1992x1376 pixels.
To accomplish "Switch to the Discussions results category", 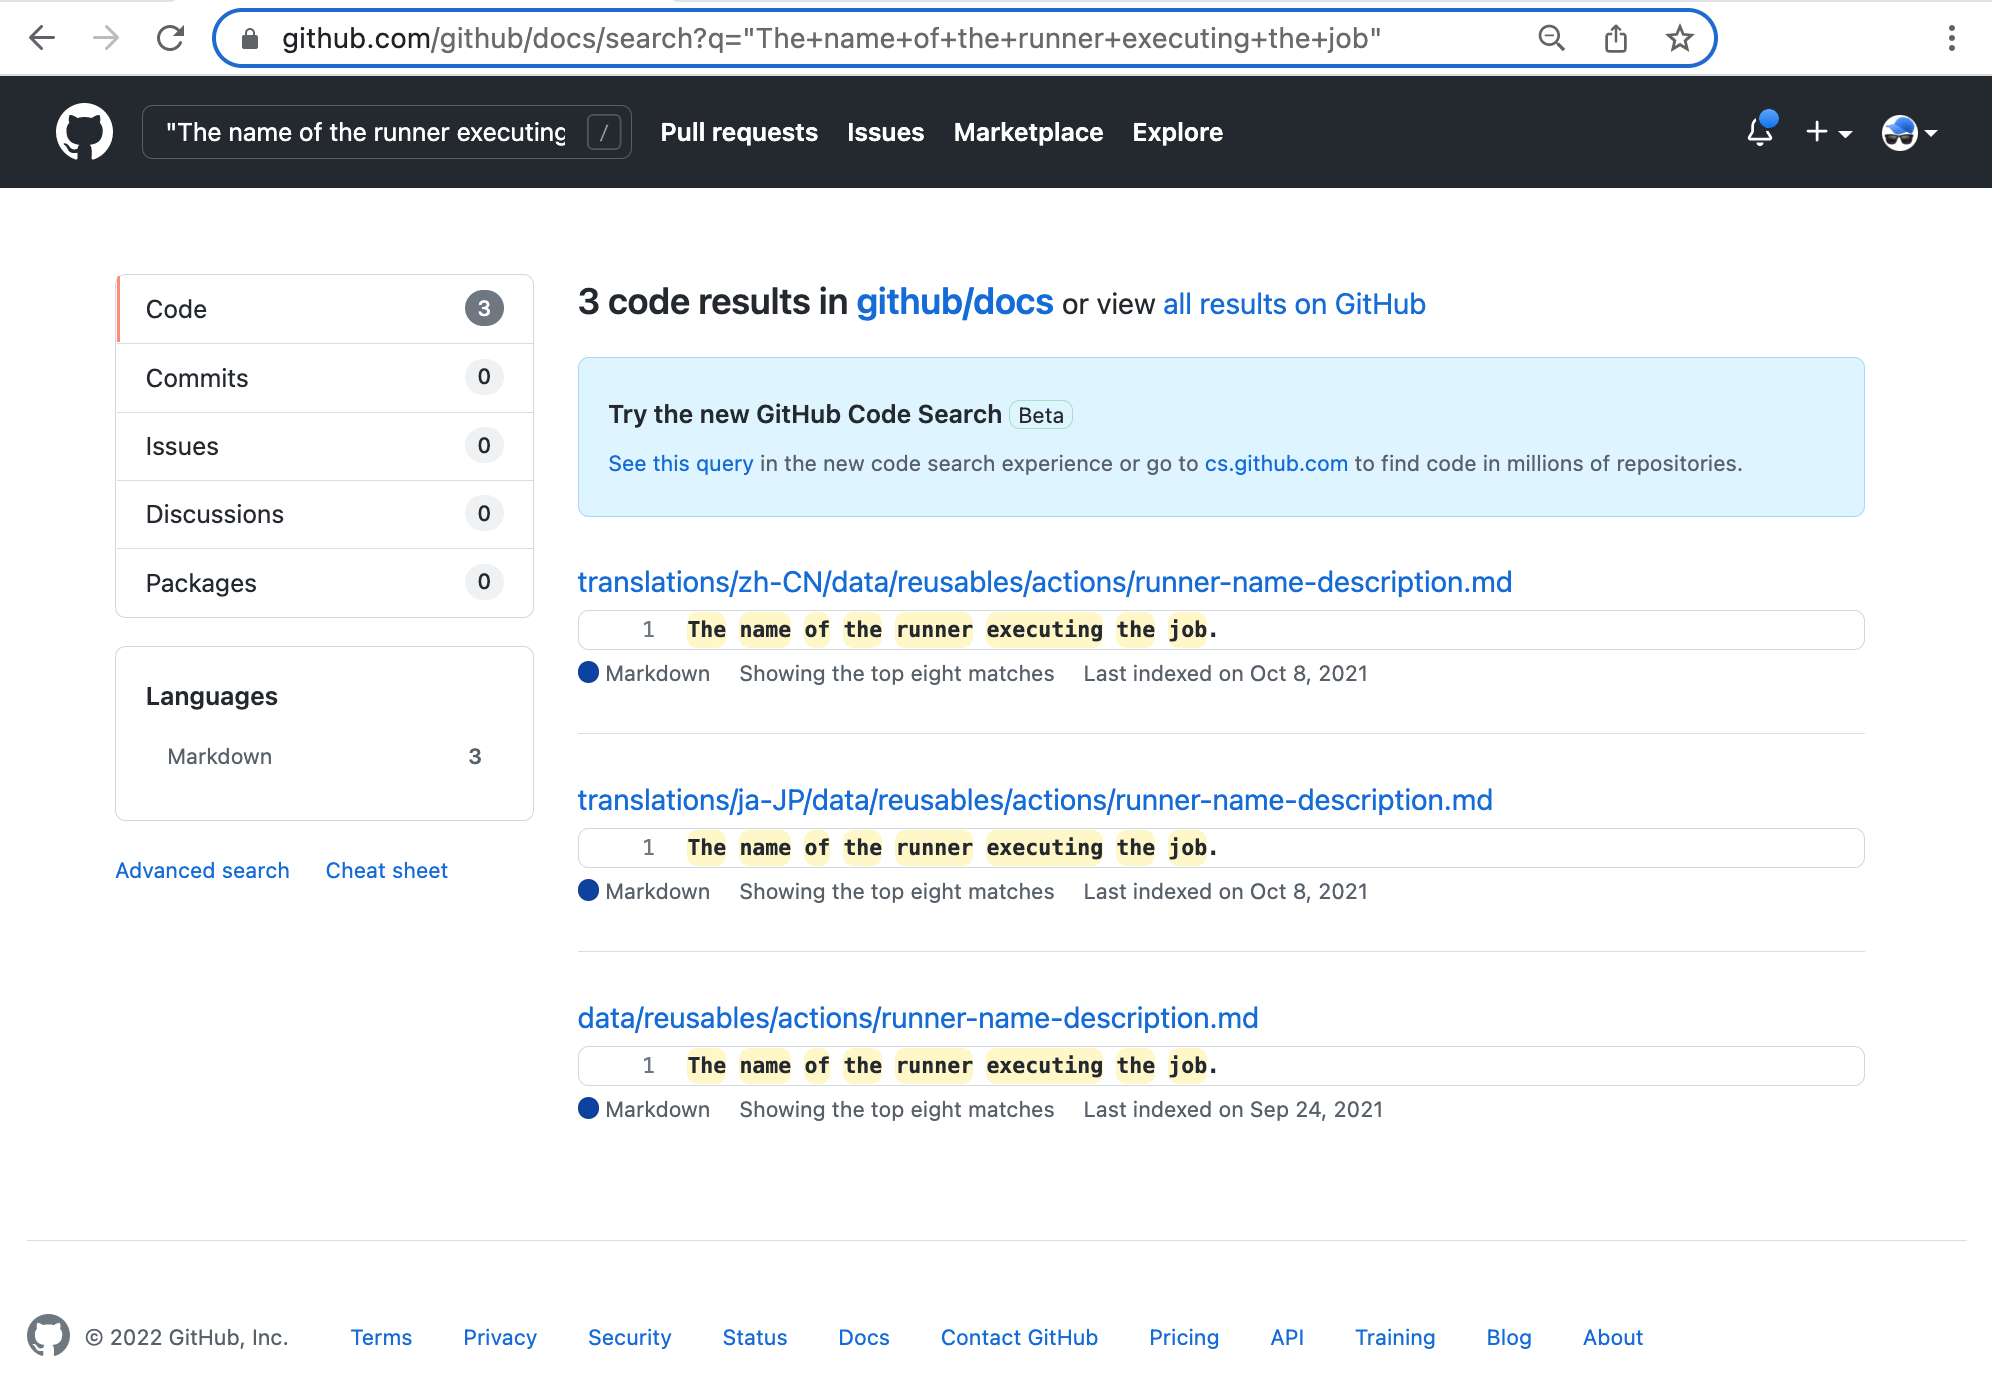I will click(x=215, y=514).
